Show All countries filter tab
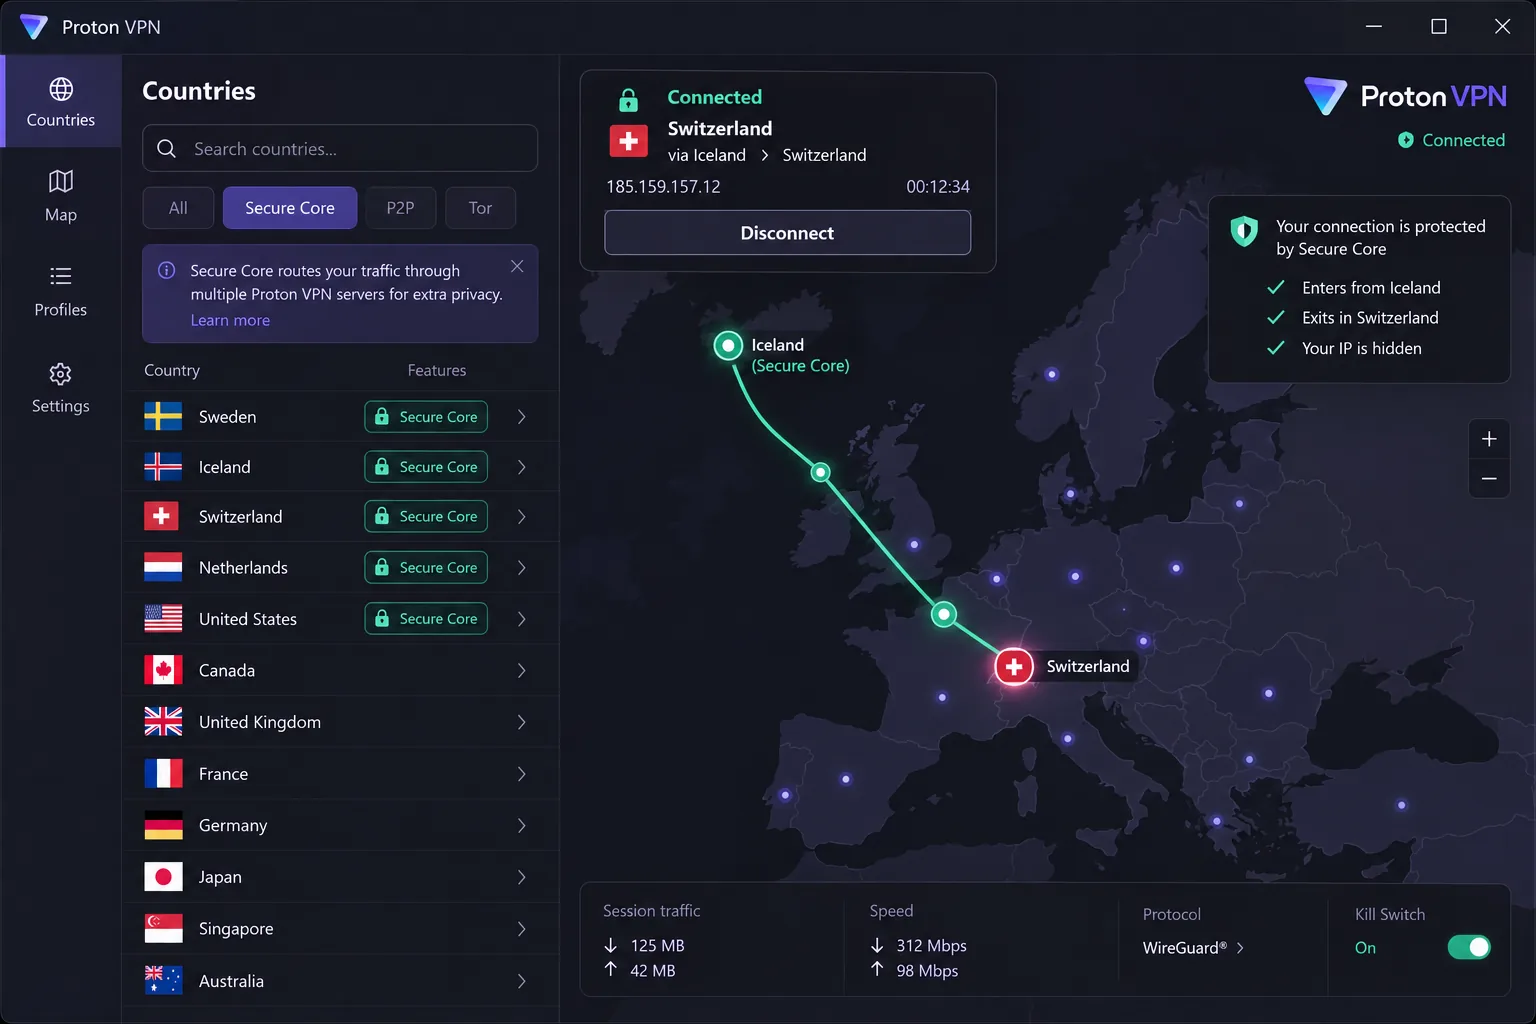Image resolution: width=1536 pixels, height=1024 pixels. [178, 208]
